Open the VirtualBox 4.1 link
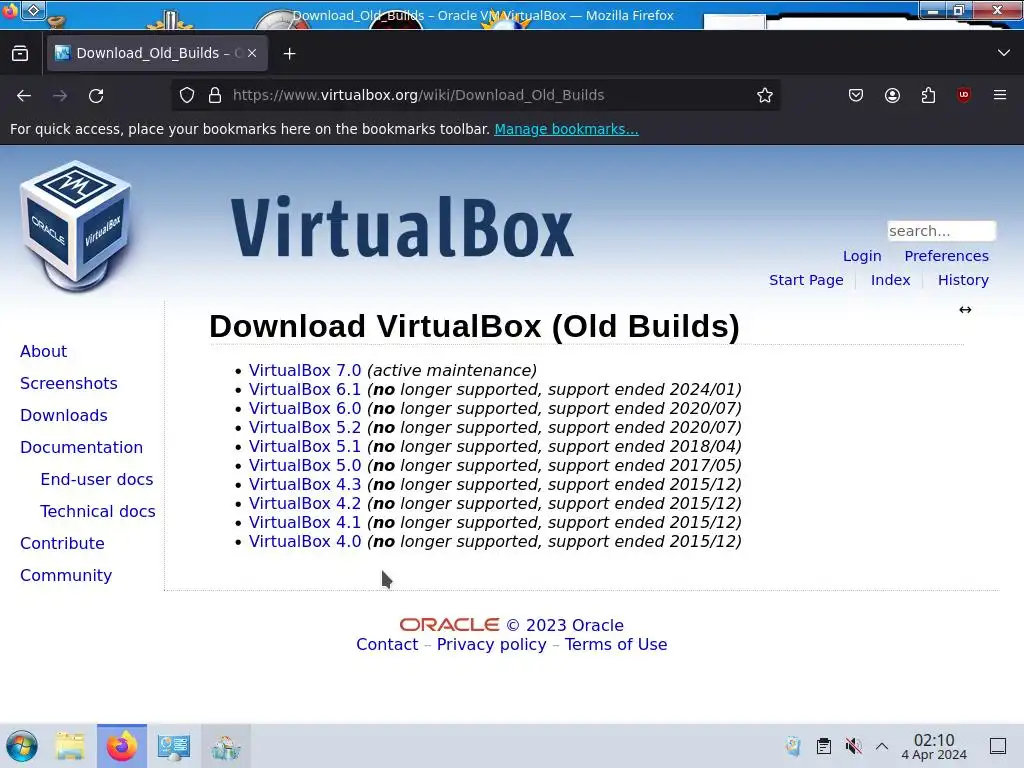Image resolution: width=1024 pixels, height=768 pixels. point(305,522)
